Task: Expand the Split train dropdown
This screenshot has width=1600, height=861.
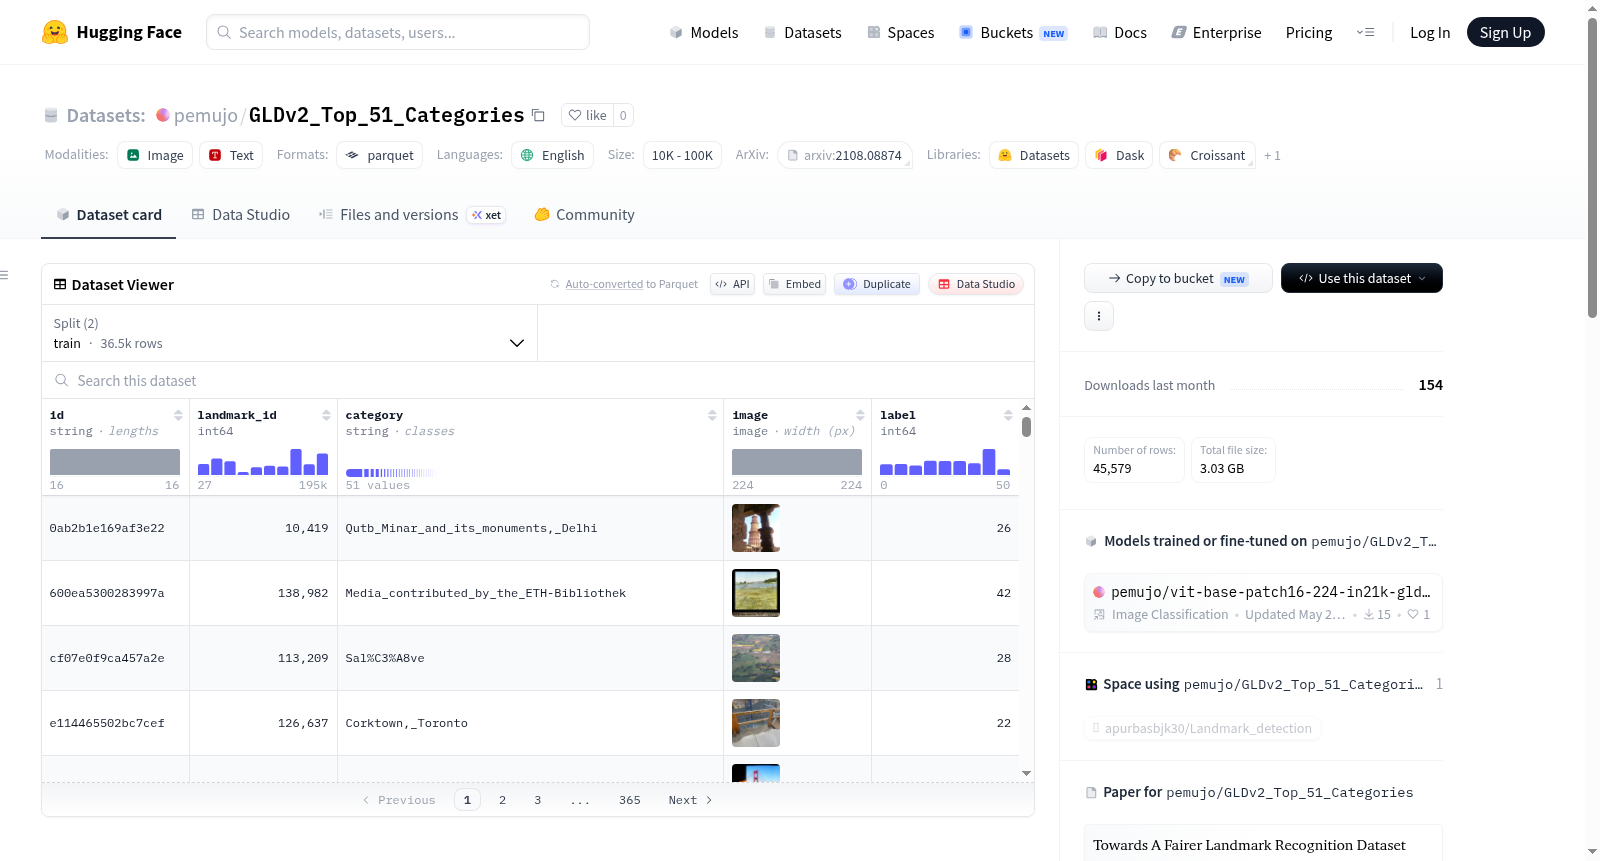Action: point(289,333)
